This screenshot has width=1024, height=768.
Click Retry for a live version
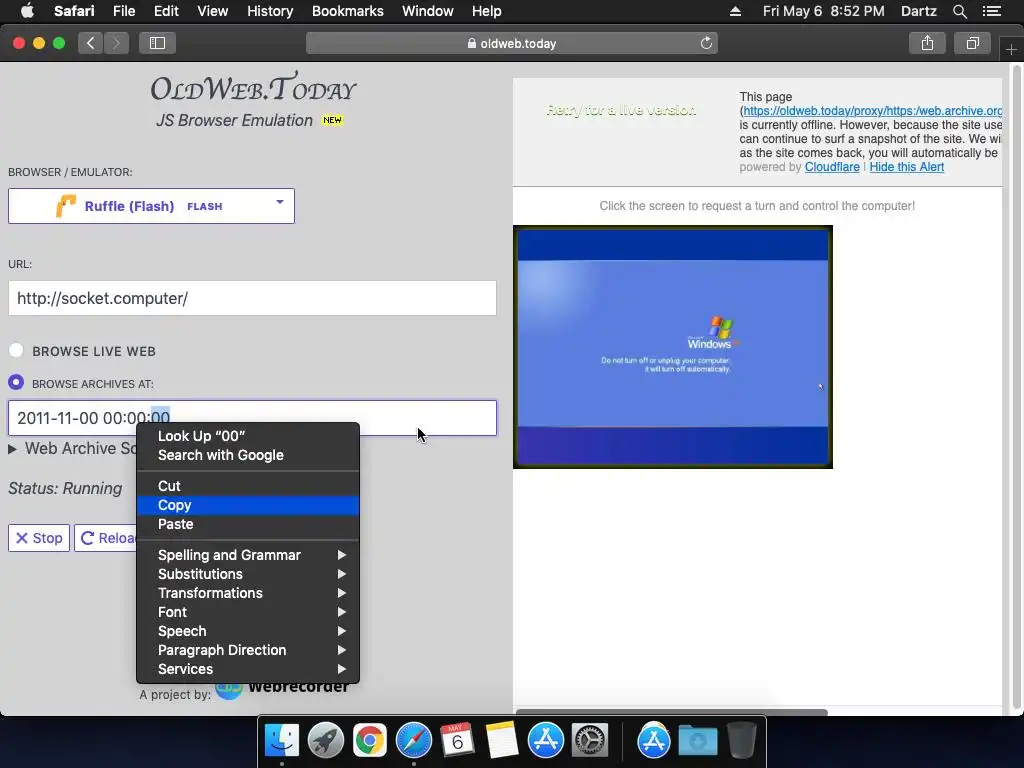621,110
